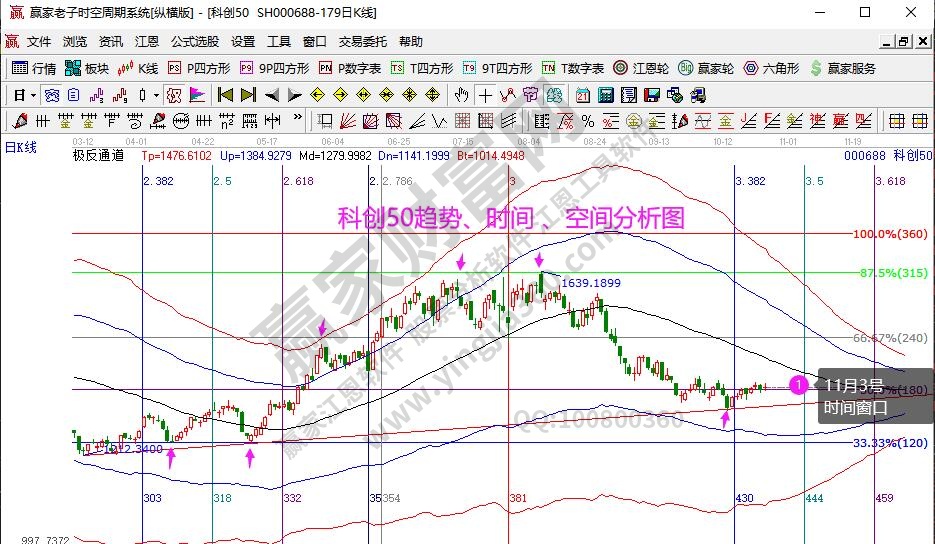Image resolution: width=935 pixels, height=544 pixels.
Task: Click the 87.5%(315) level label
Action: click(894, 273)
